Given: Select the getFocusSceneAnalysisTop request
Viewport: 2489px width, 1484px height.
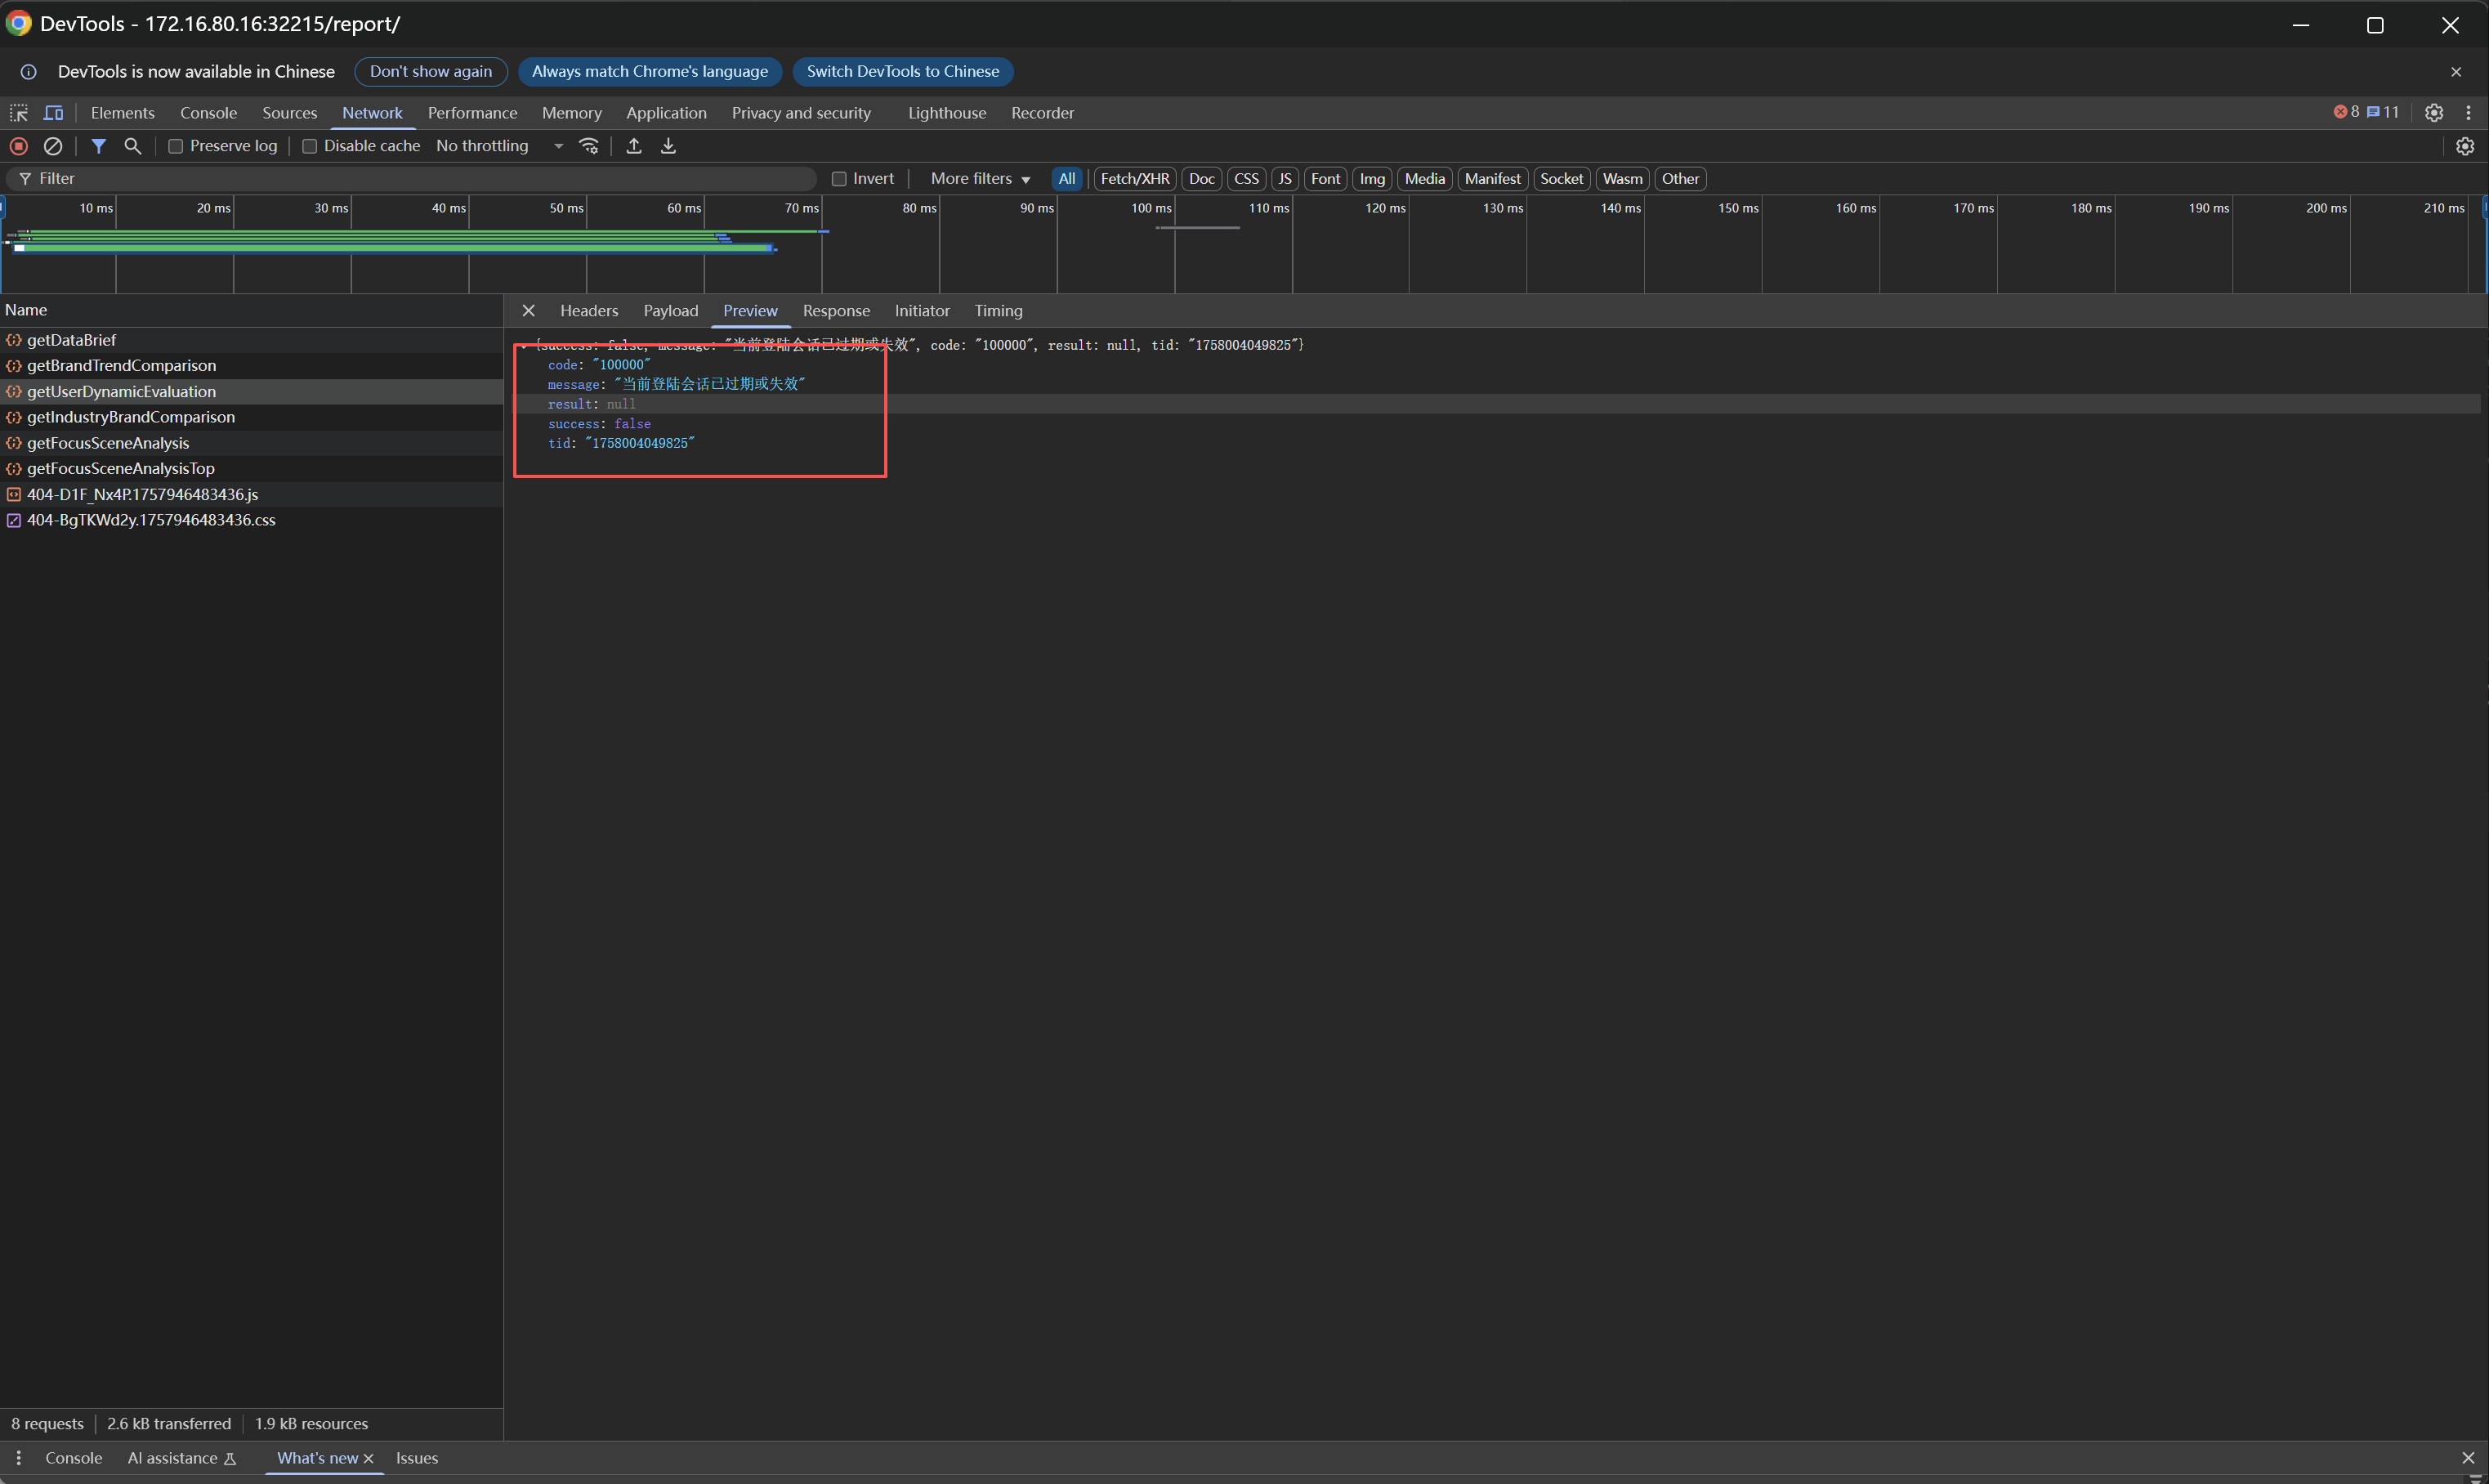Looking at the screenshot, I should [x=251, y=469].
